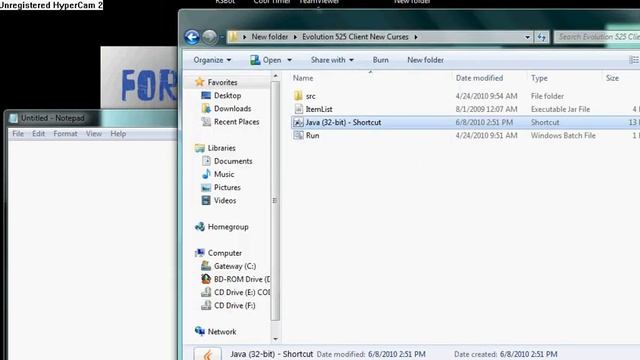
Task: Click the CD Drive (E:) icon
Action: (206, 292)
